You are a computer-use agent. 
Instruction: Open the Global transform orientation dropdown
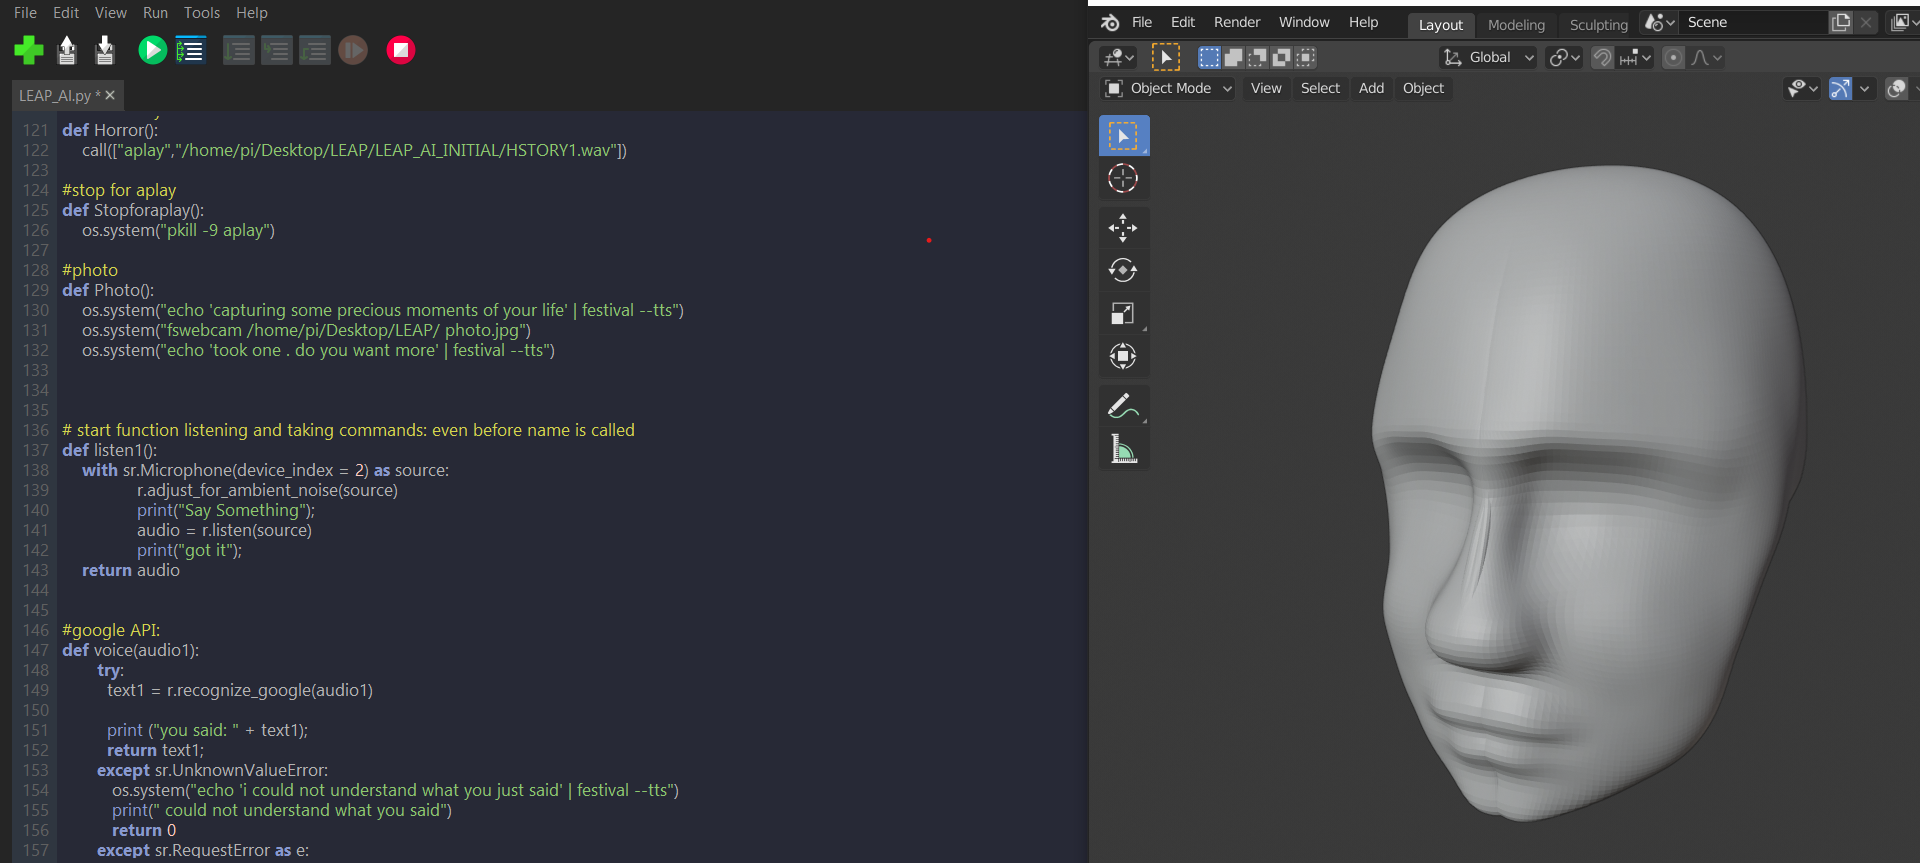1488,58
